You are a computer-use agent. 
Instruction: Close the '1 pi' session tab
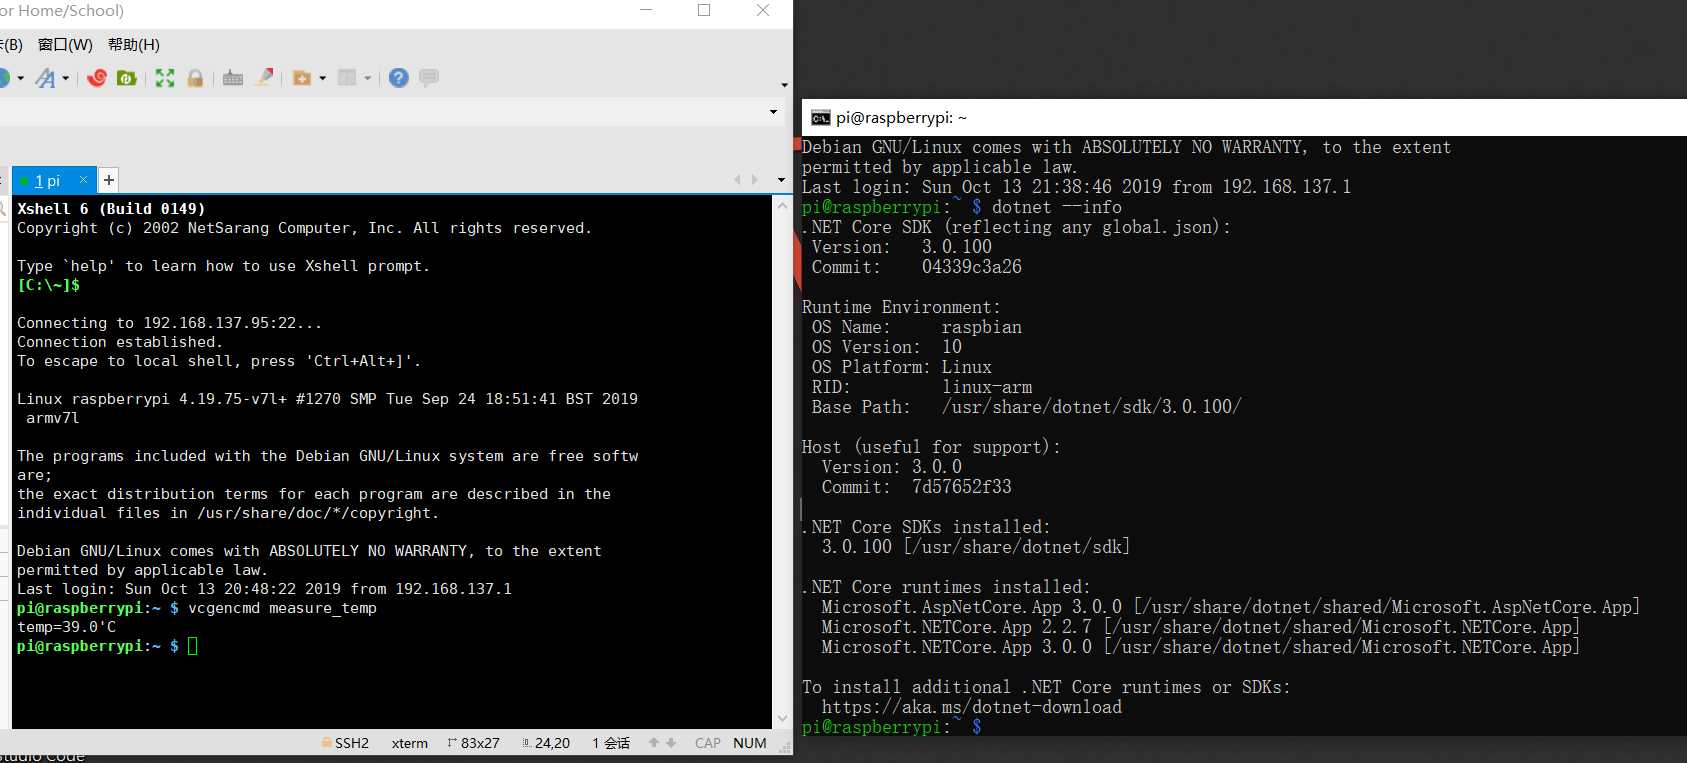(84, 180)
